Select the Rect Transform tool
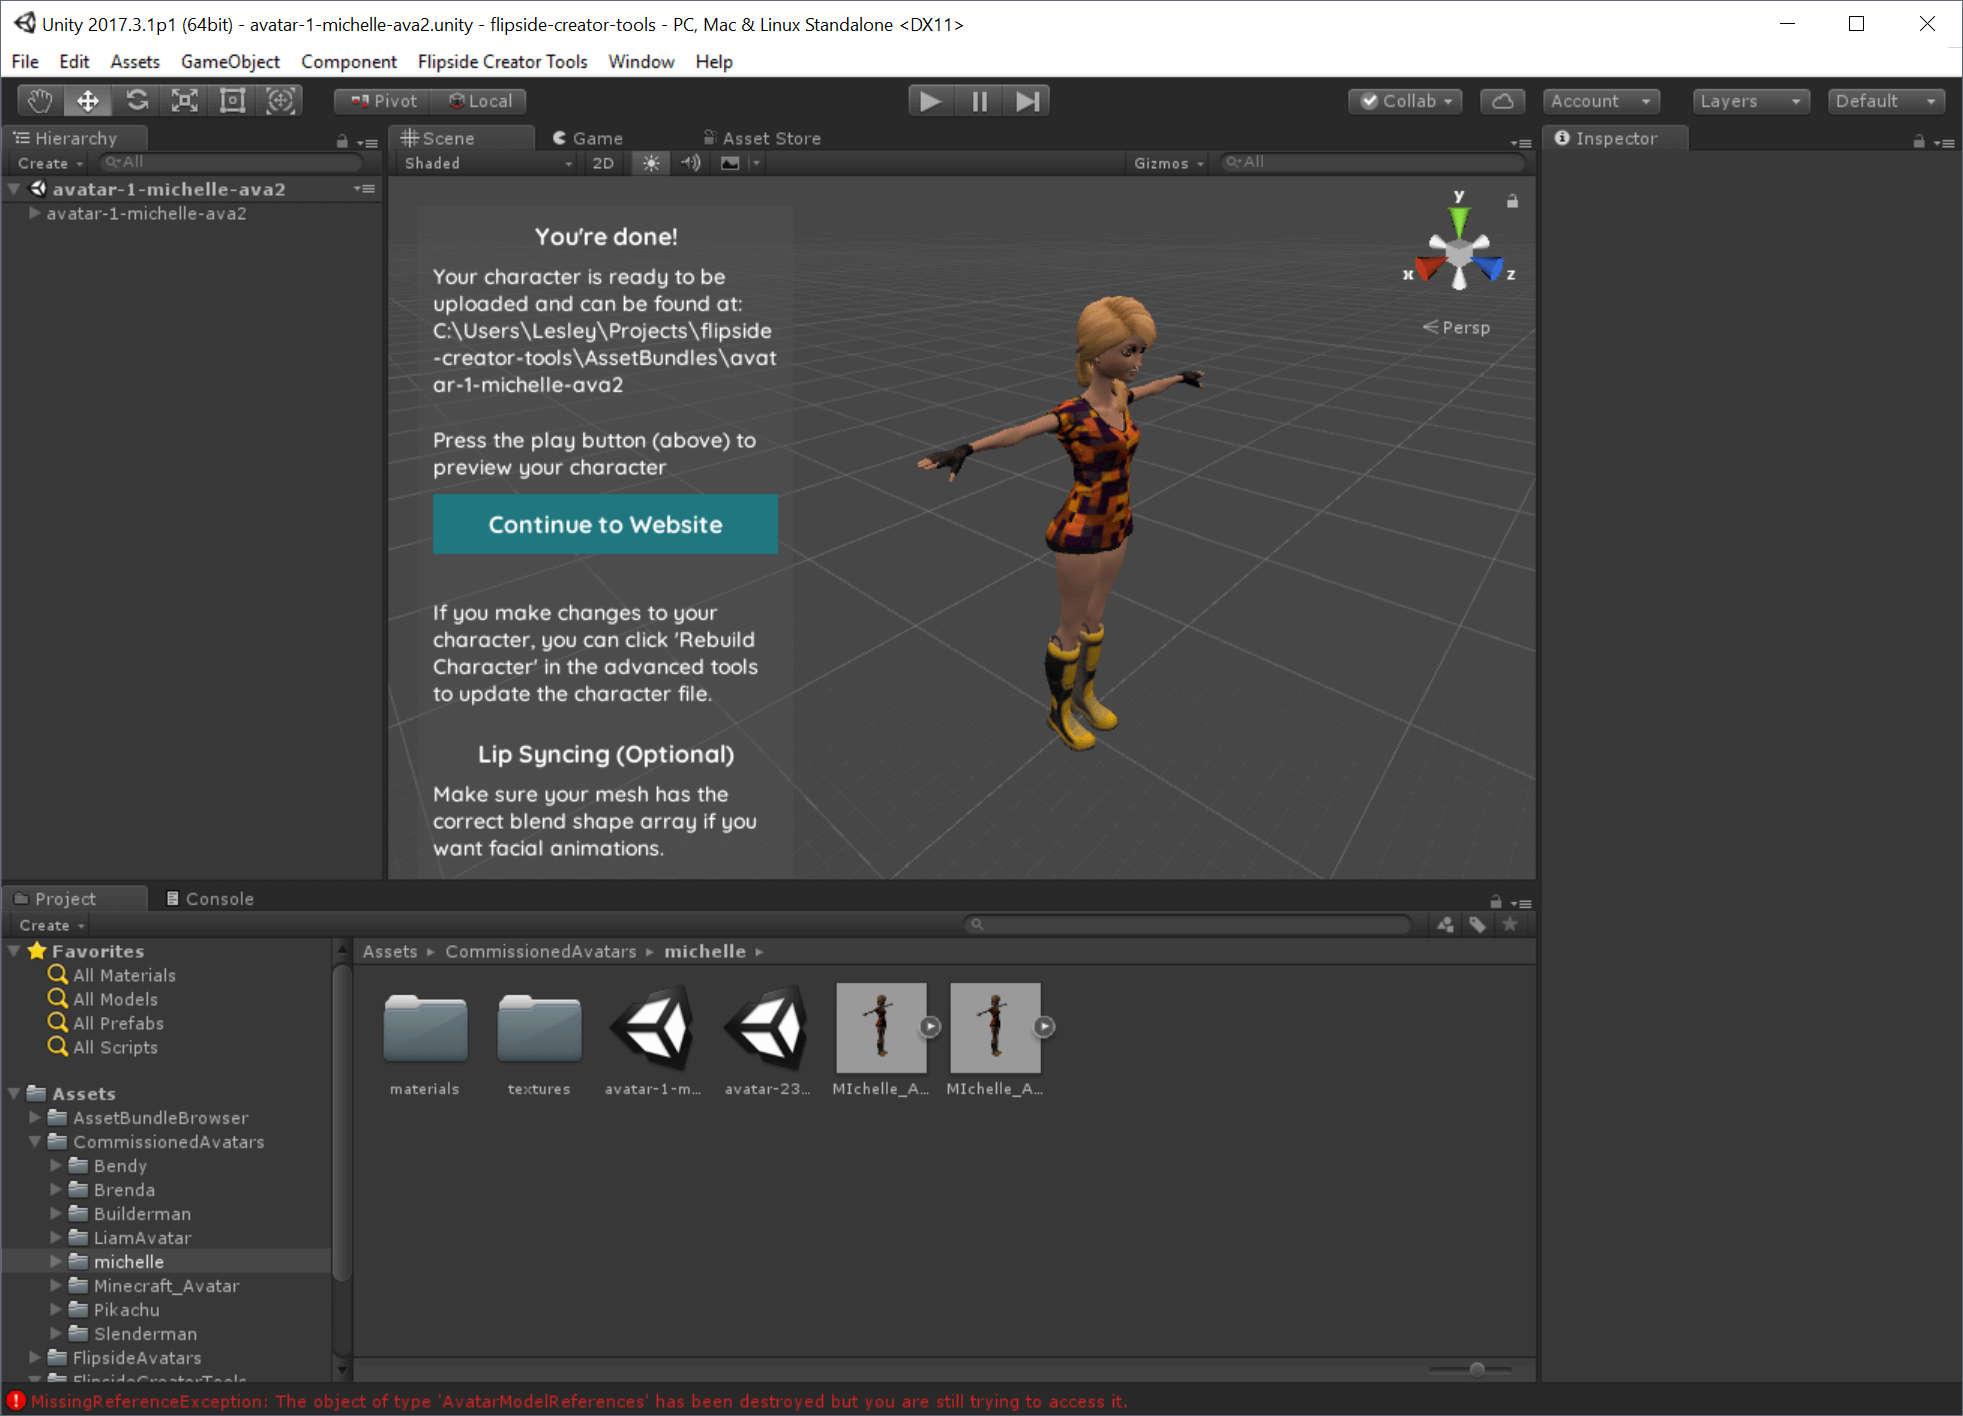This screenshot has height=1416, width=1963. tap(232, 101)
